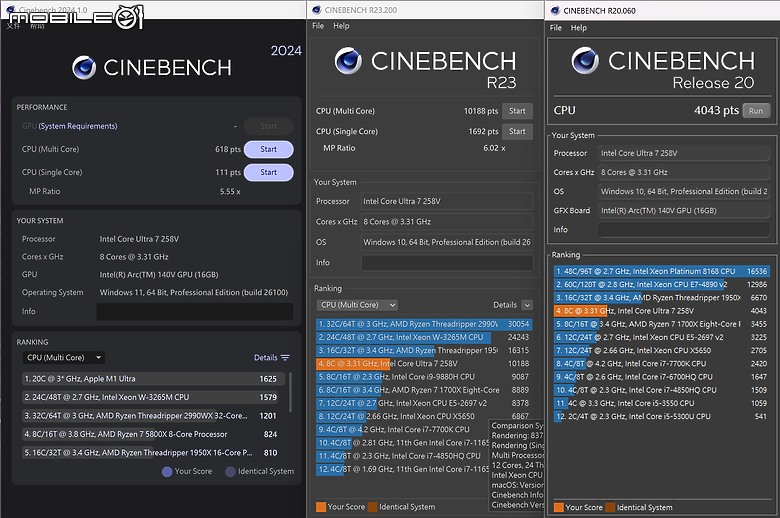Viewport: 780px width, 518px height.
Task: Select Threadripper 1950X row scoring 810
Action: point(153,452)
